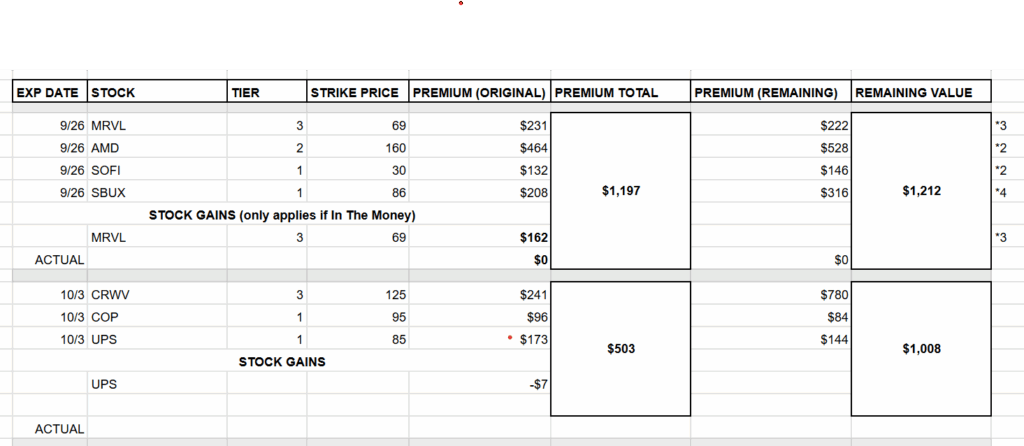Click the PREMIUM (REMAINING) header
This screenshot has width=1024, height=446.
pyautogui.click(x=771, y=92)
